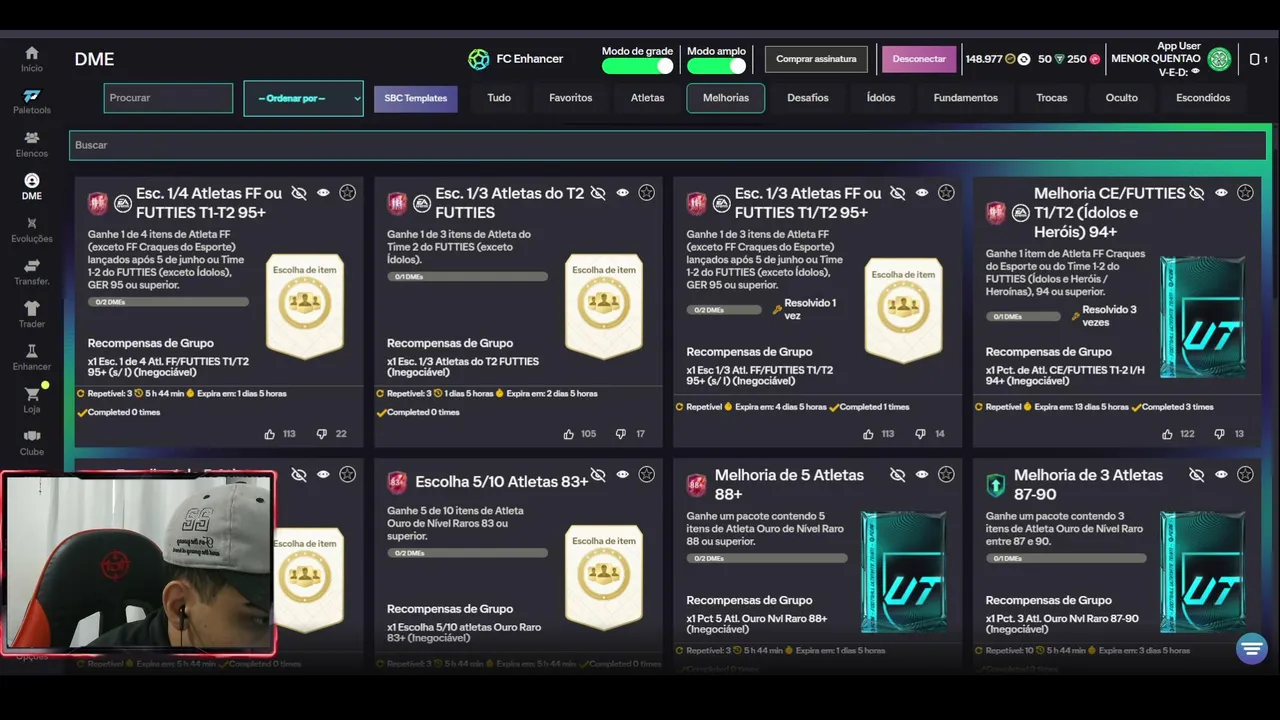View the Oculto tab
Viewport: 1280px width, 720px height.
[x=1122, y=98]
